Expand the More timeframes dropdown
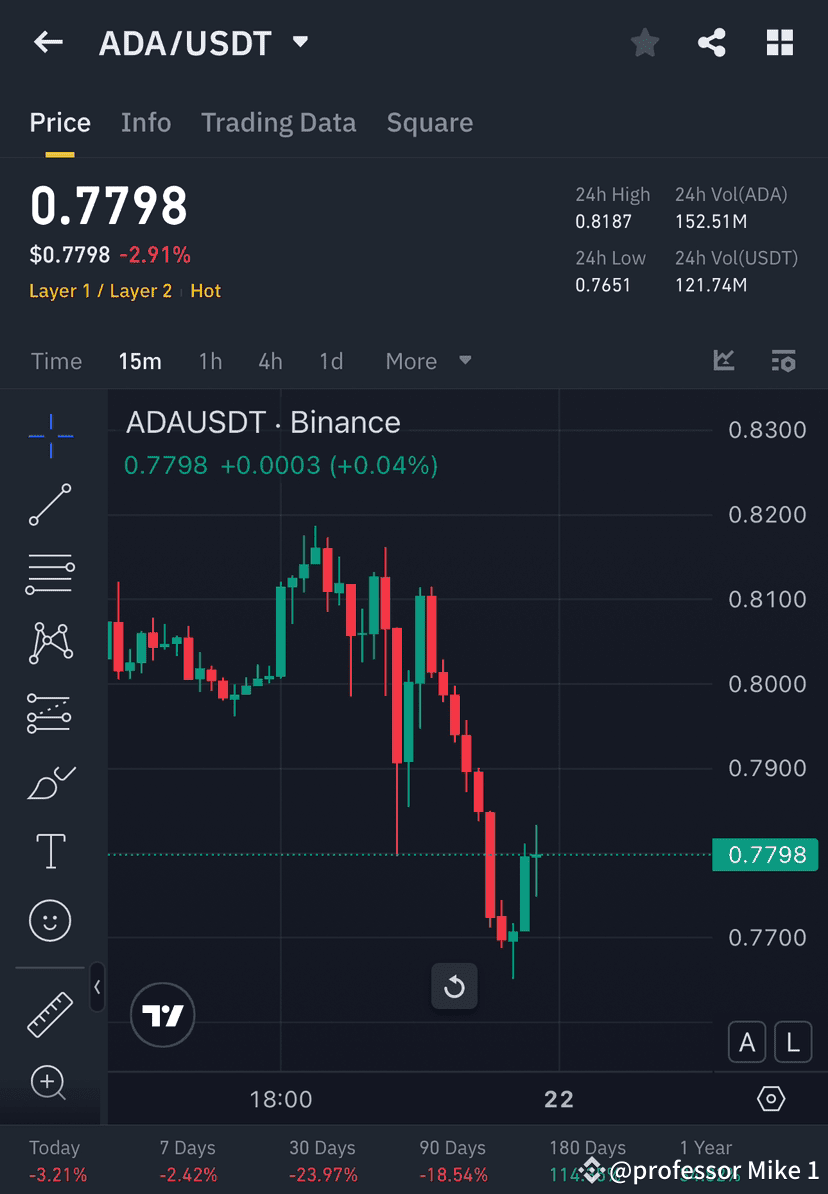Screen dimensions: 828x1194 click(x=428, y=361)
